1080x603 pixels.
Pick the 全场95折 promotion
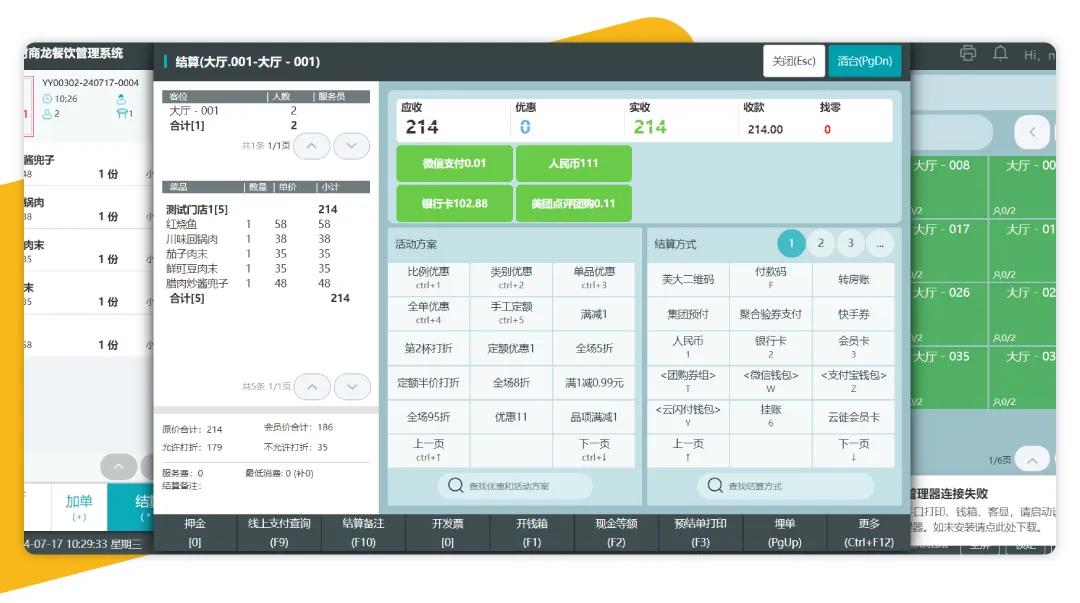click(428, 417)
